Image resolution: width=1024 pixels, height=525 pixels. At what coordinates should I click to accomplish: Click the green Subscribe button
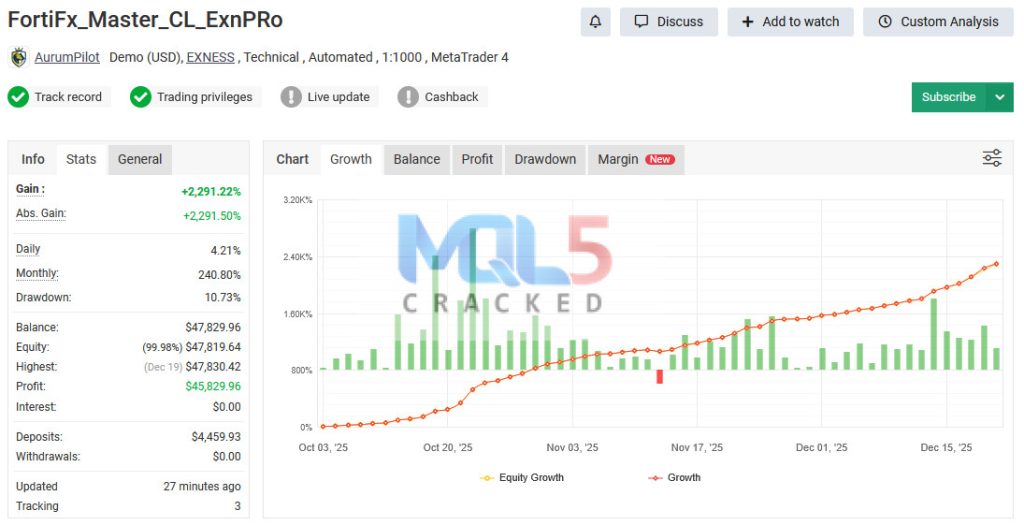[x=949, y=97]
